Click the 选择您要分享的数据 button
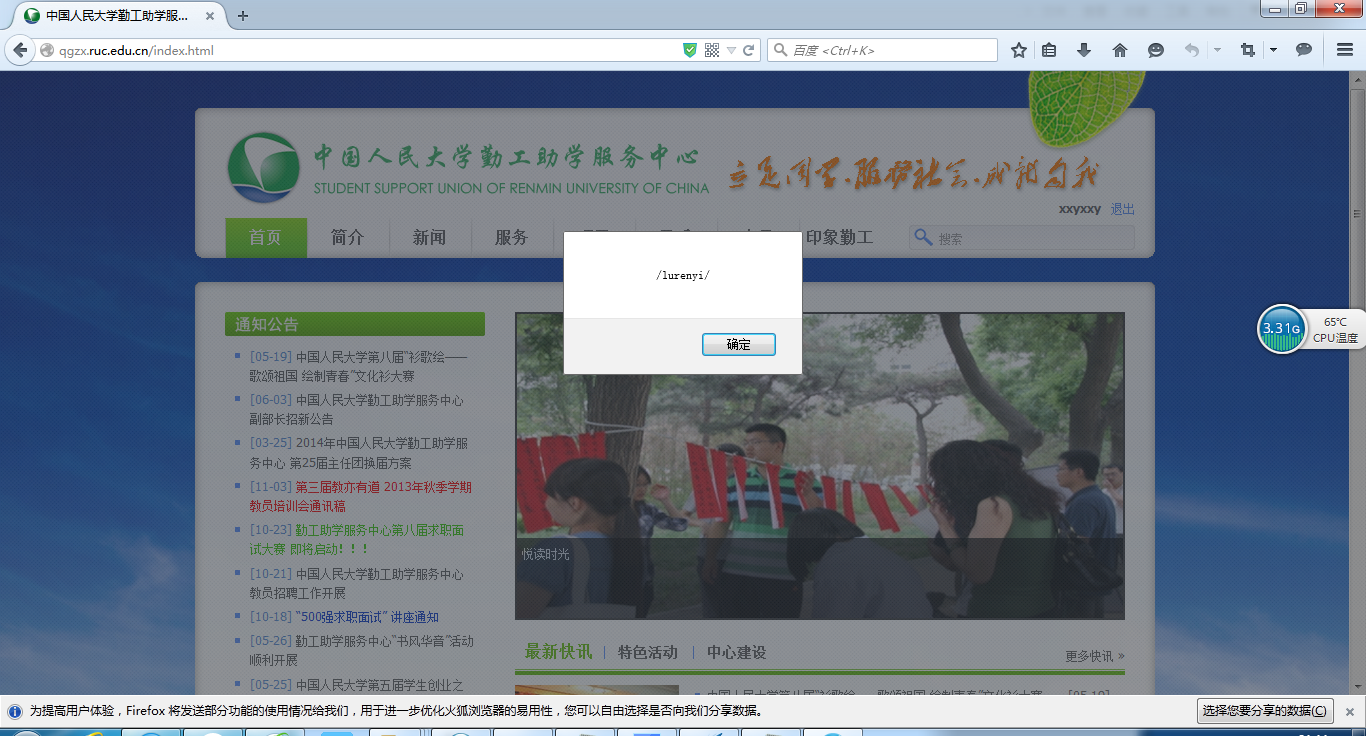The width and height of the screenshot is (1366, 736). pyautogui.click(x=1265, y=711)
